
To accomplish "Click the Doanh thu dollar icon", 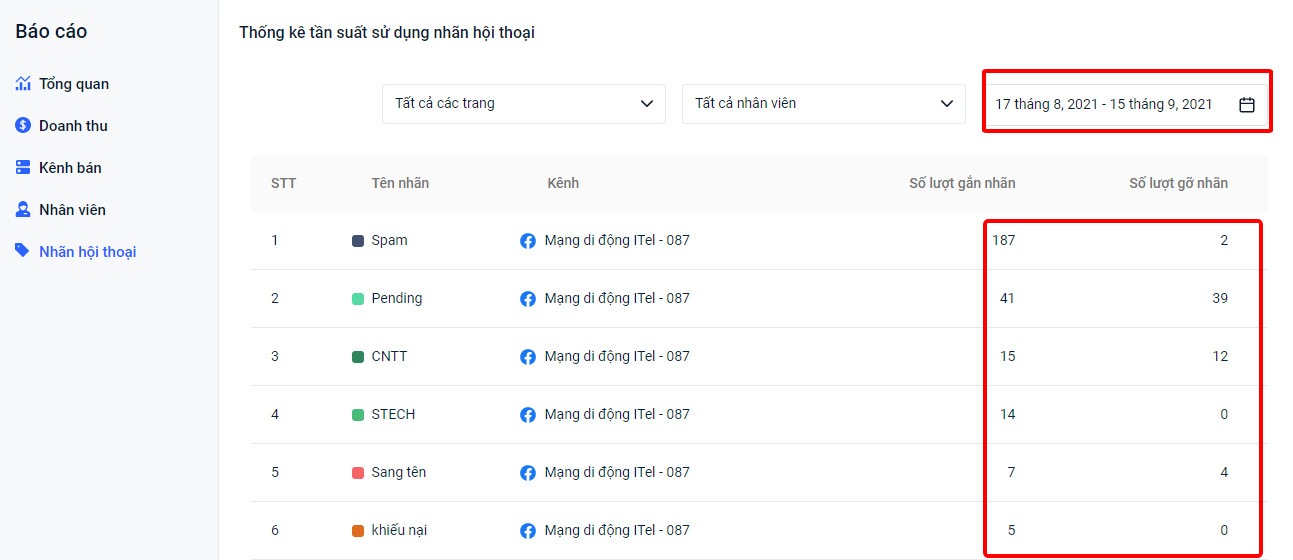I will (x=23, y=126).
